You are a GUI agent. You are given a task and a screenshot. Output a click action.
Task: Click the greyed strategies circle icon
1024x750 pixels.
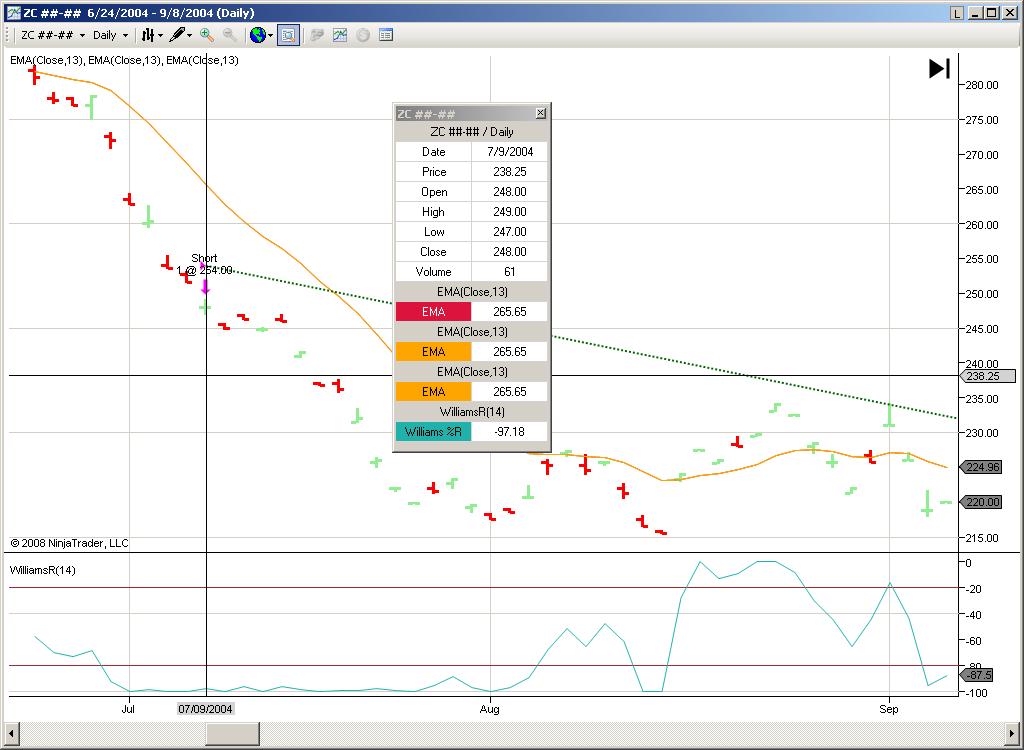[363, 35]
